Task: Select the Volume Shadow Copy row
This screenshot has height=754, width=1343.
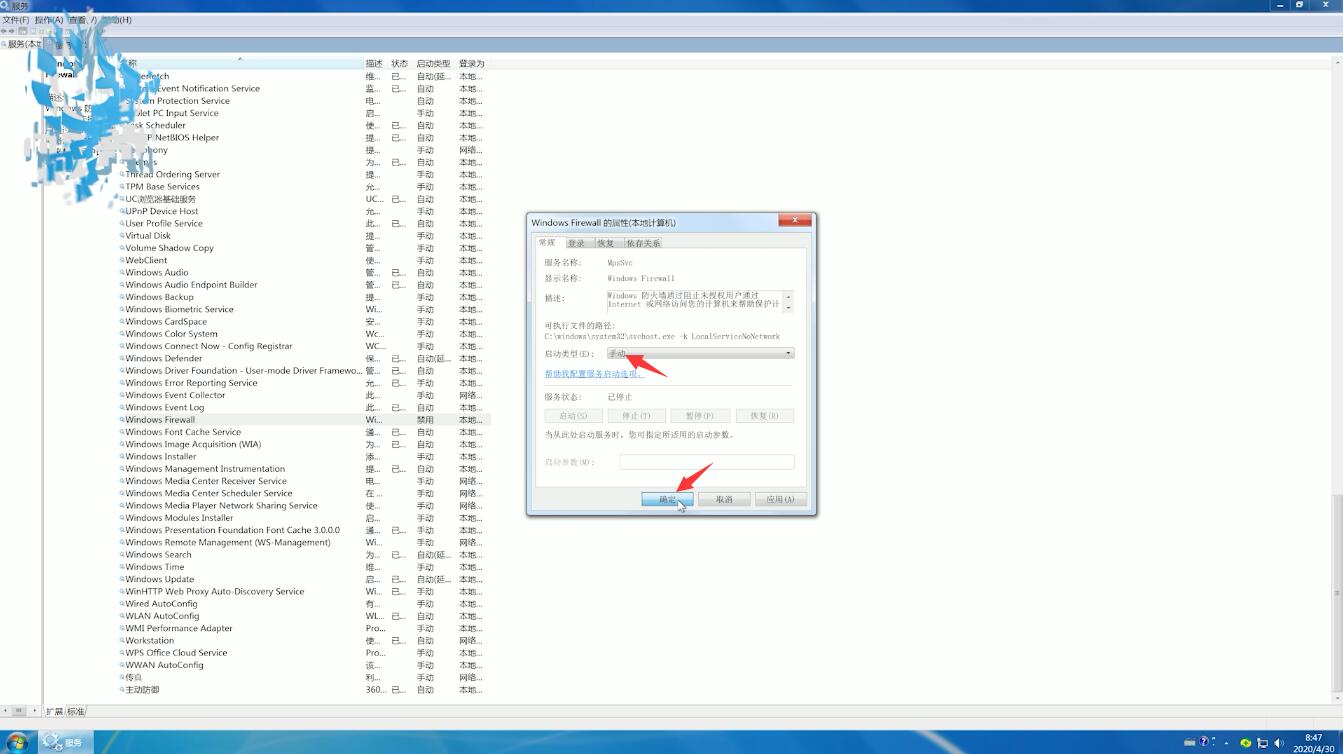Action: click(x=304, y=248)
